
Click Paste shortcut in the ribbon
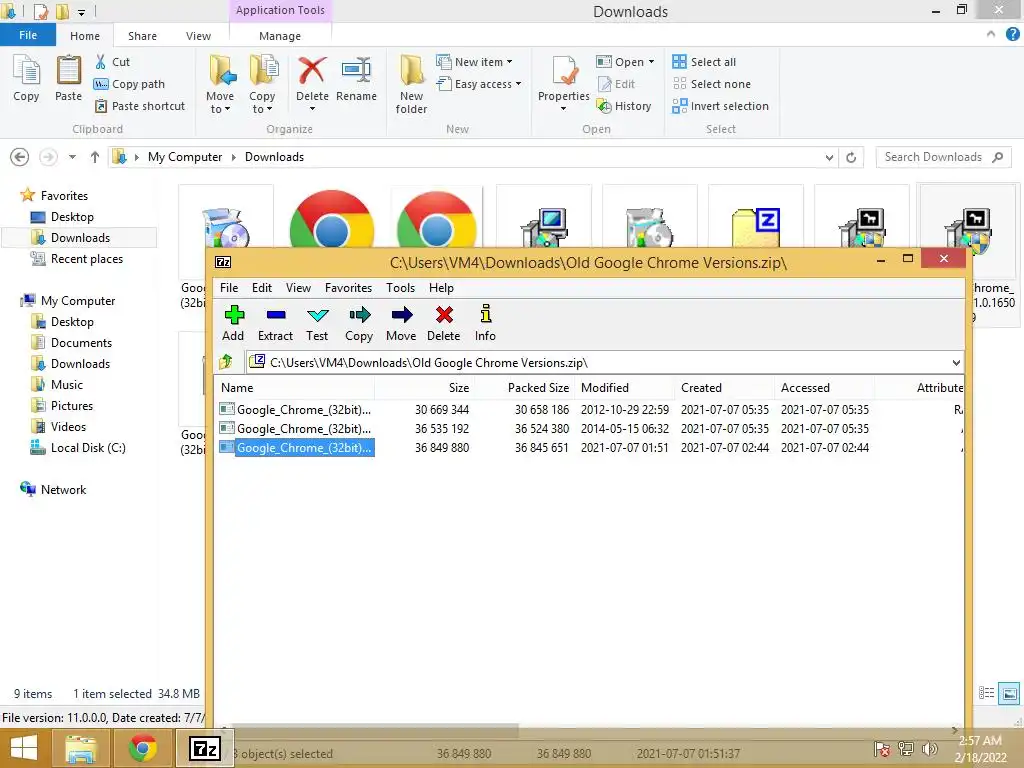click(140, 106)
